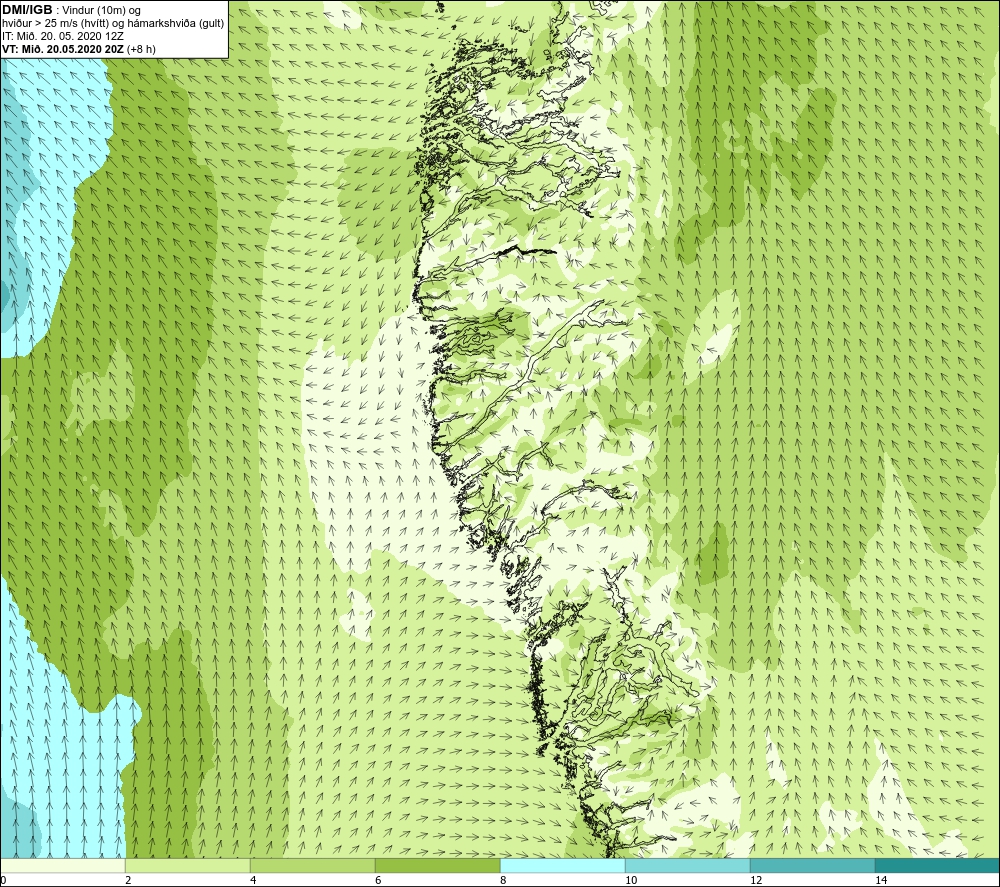Click the legend value 2
1000x887 pixels.
pos(128,880)
